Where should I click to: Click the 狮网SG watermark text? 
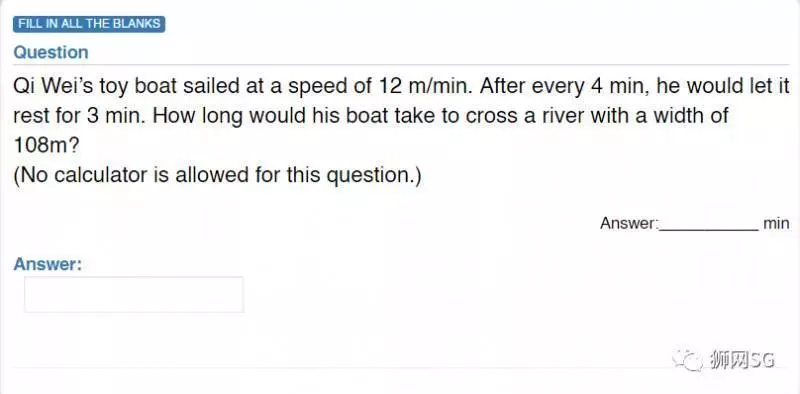(x=741, y=360)
